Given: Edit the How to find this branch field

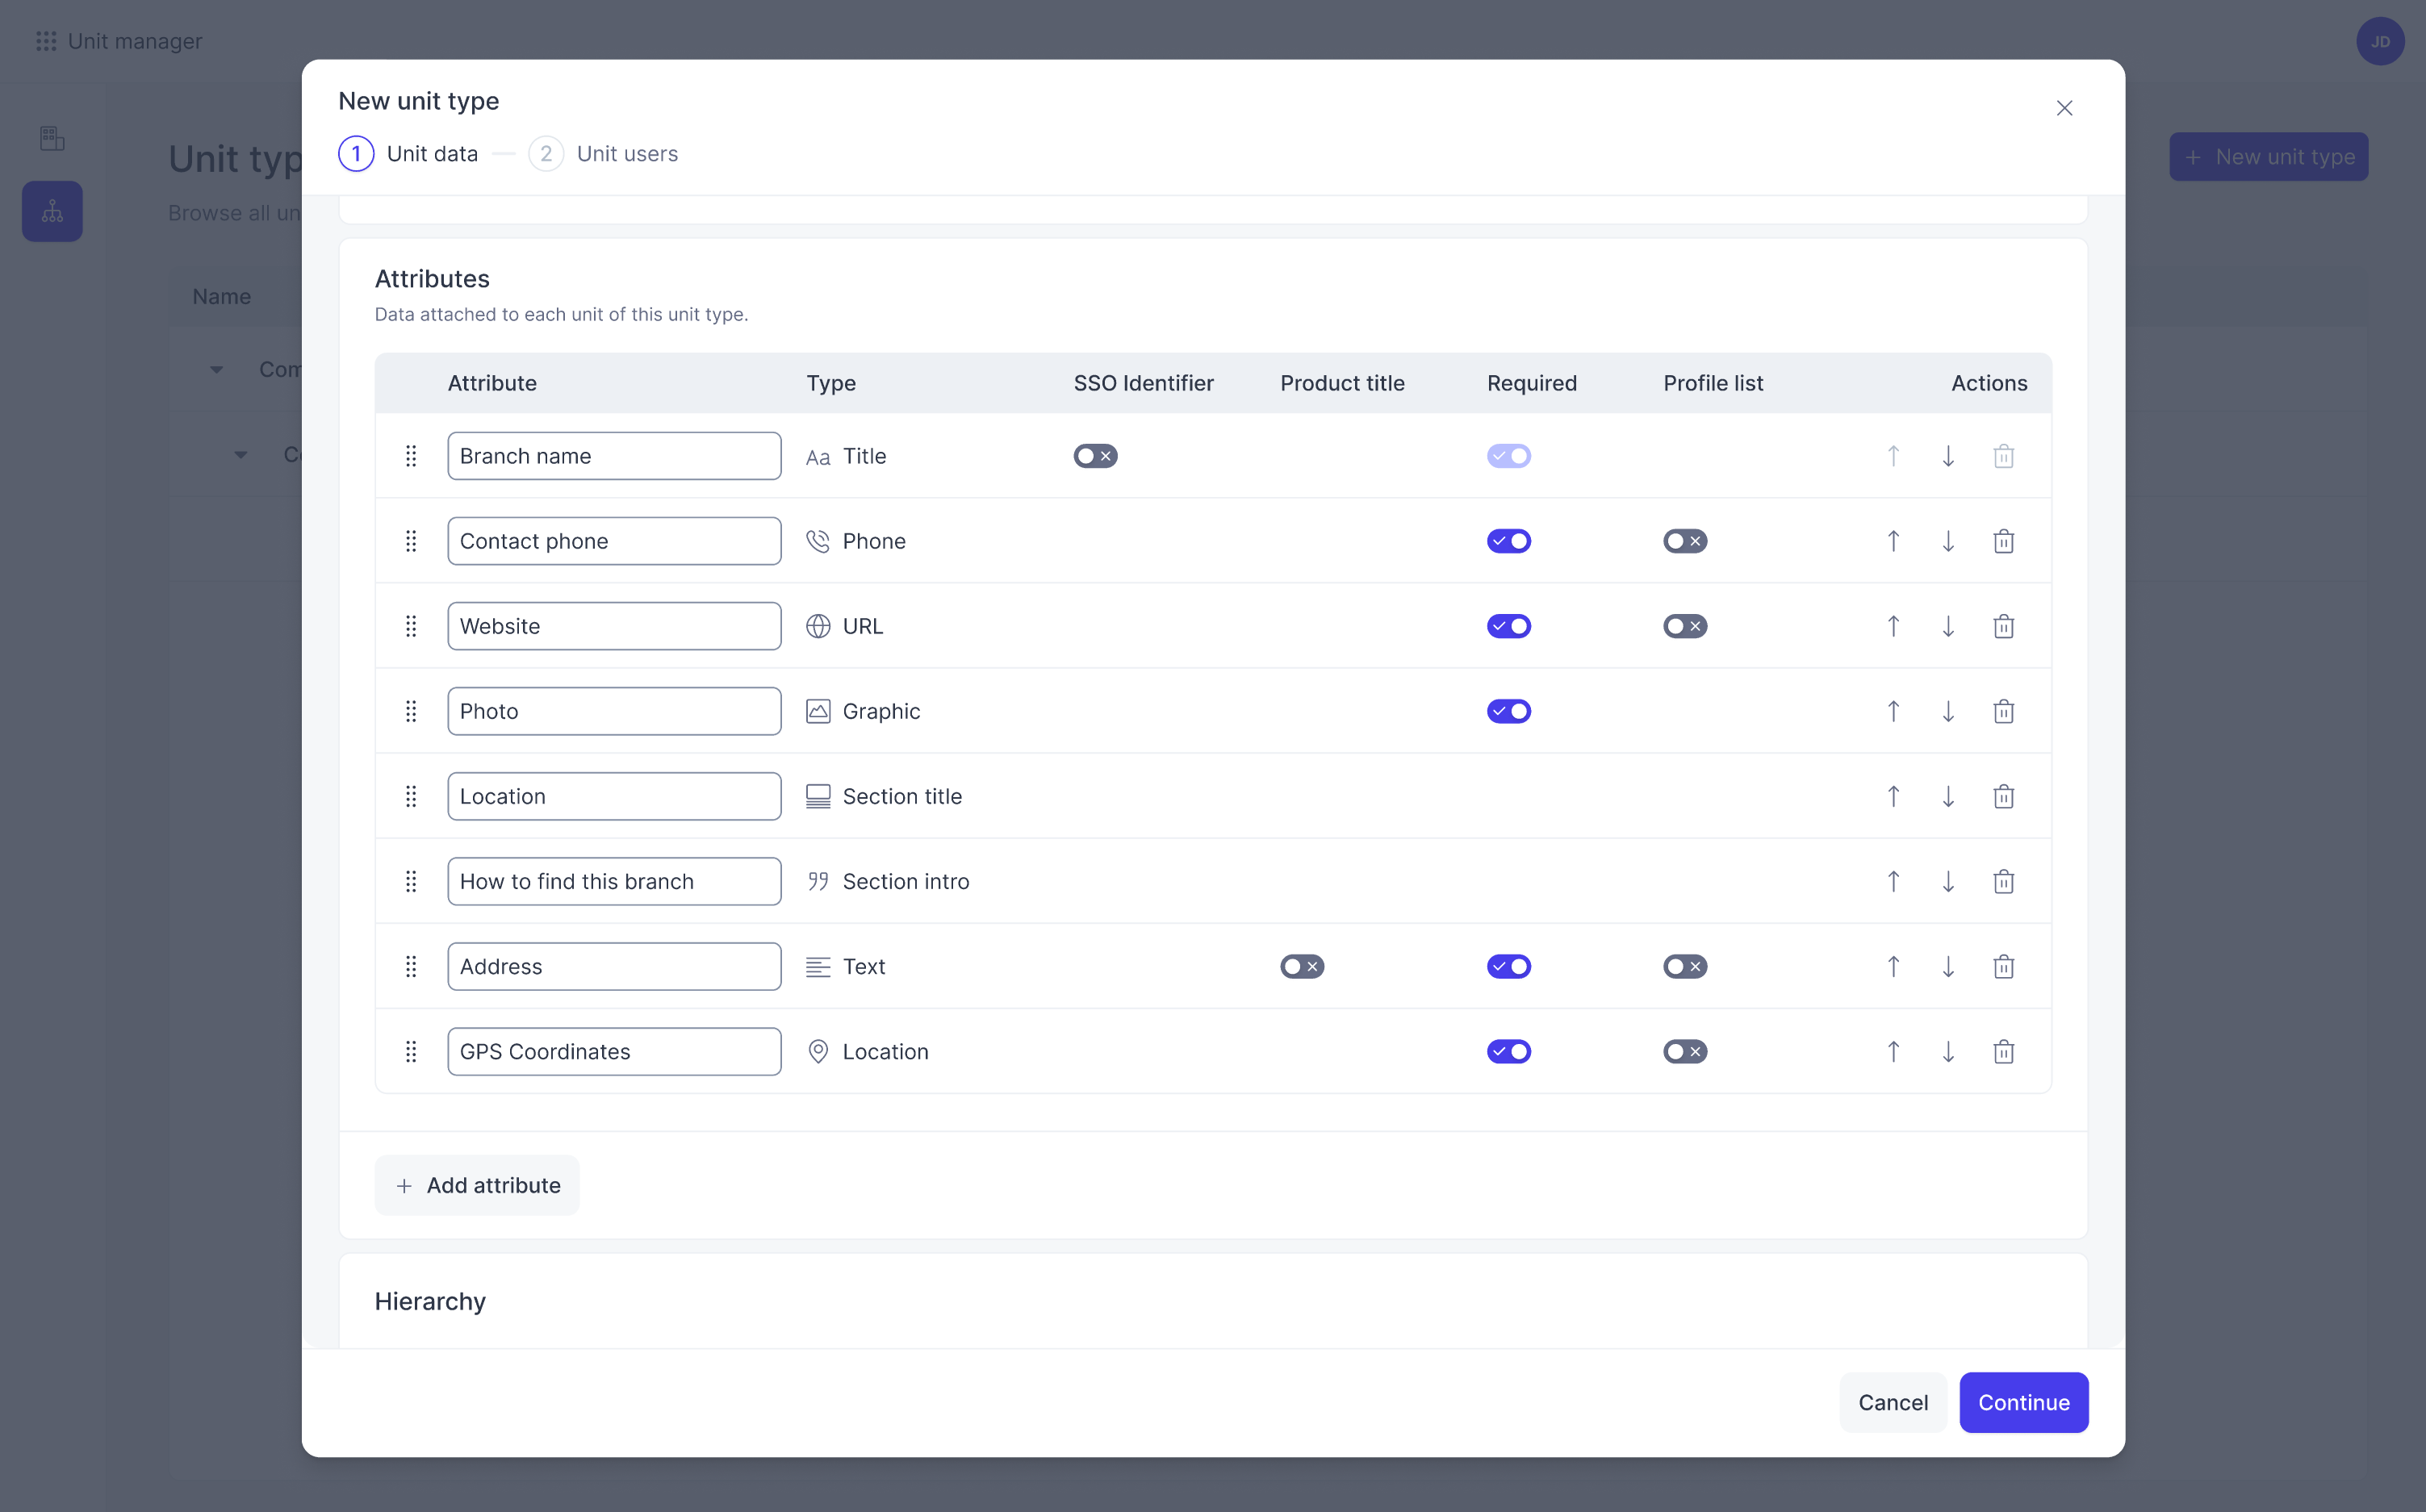Looking at the screenshot, I should 614,881.
